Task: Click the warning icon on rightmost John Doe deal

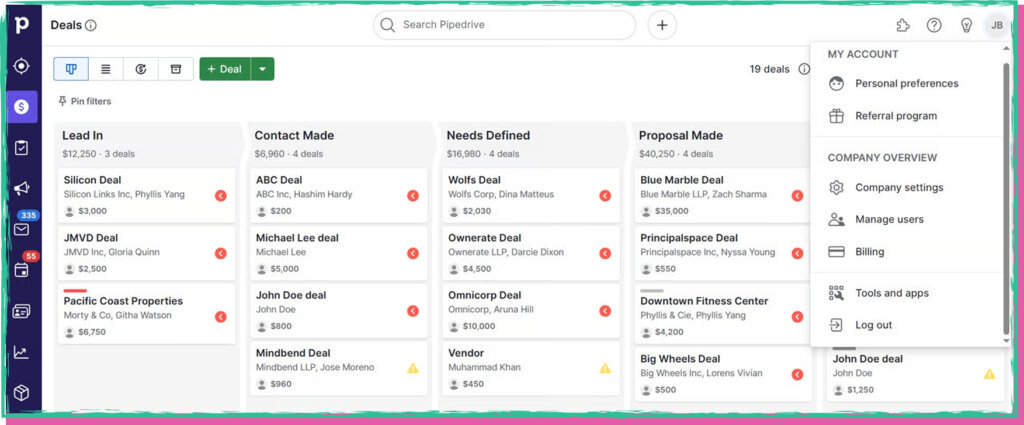Action: point(989,374)
